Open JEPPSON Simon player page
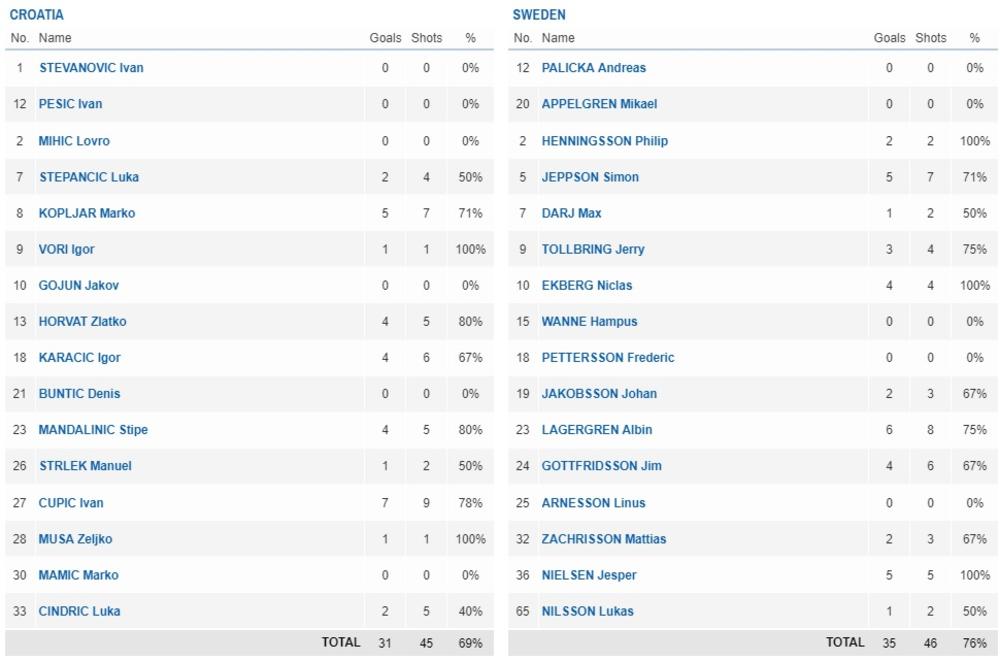Image resolution: width=1000 pixels, height=661 pixels. 590,177
